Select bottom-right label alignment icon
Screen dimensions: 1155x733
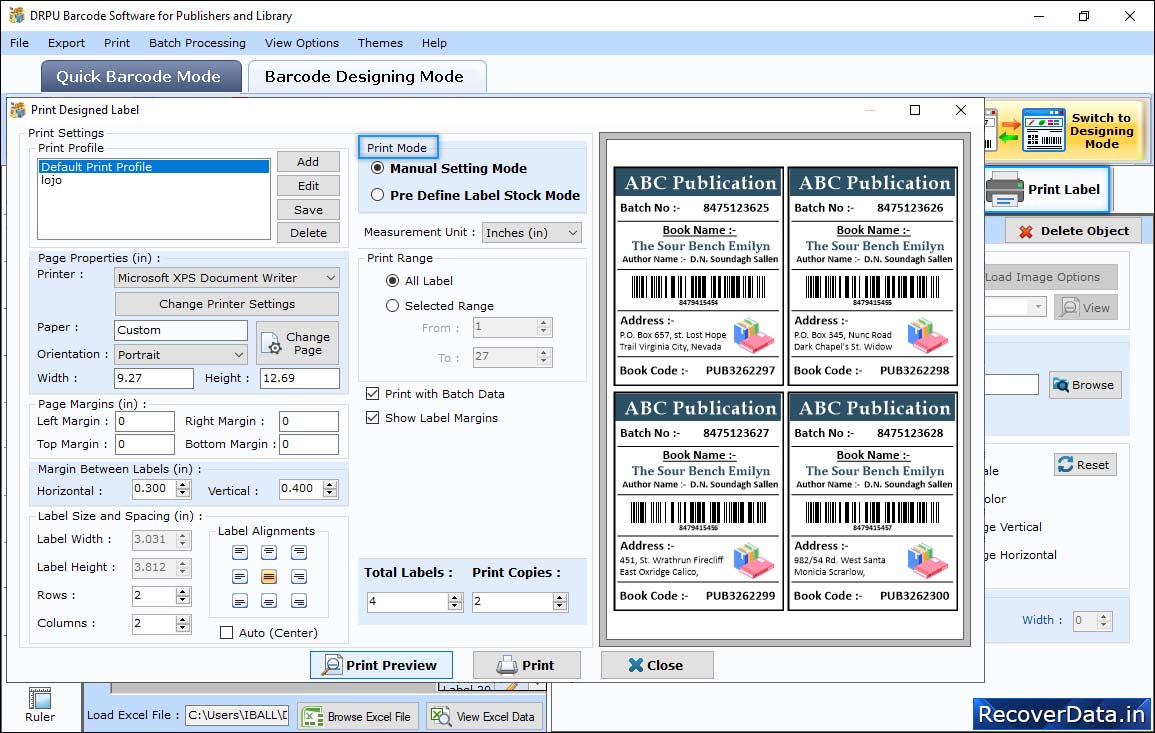point(298,601)
